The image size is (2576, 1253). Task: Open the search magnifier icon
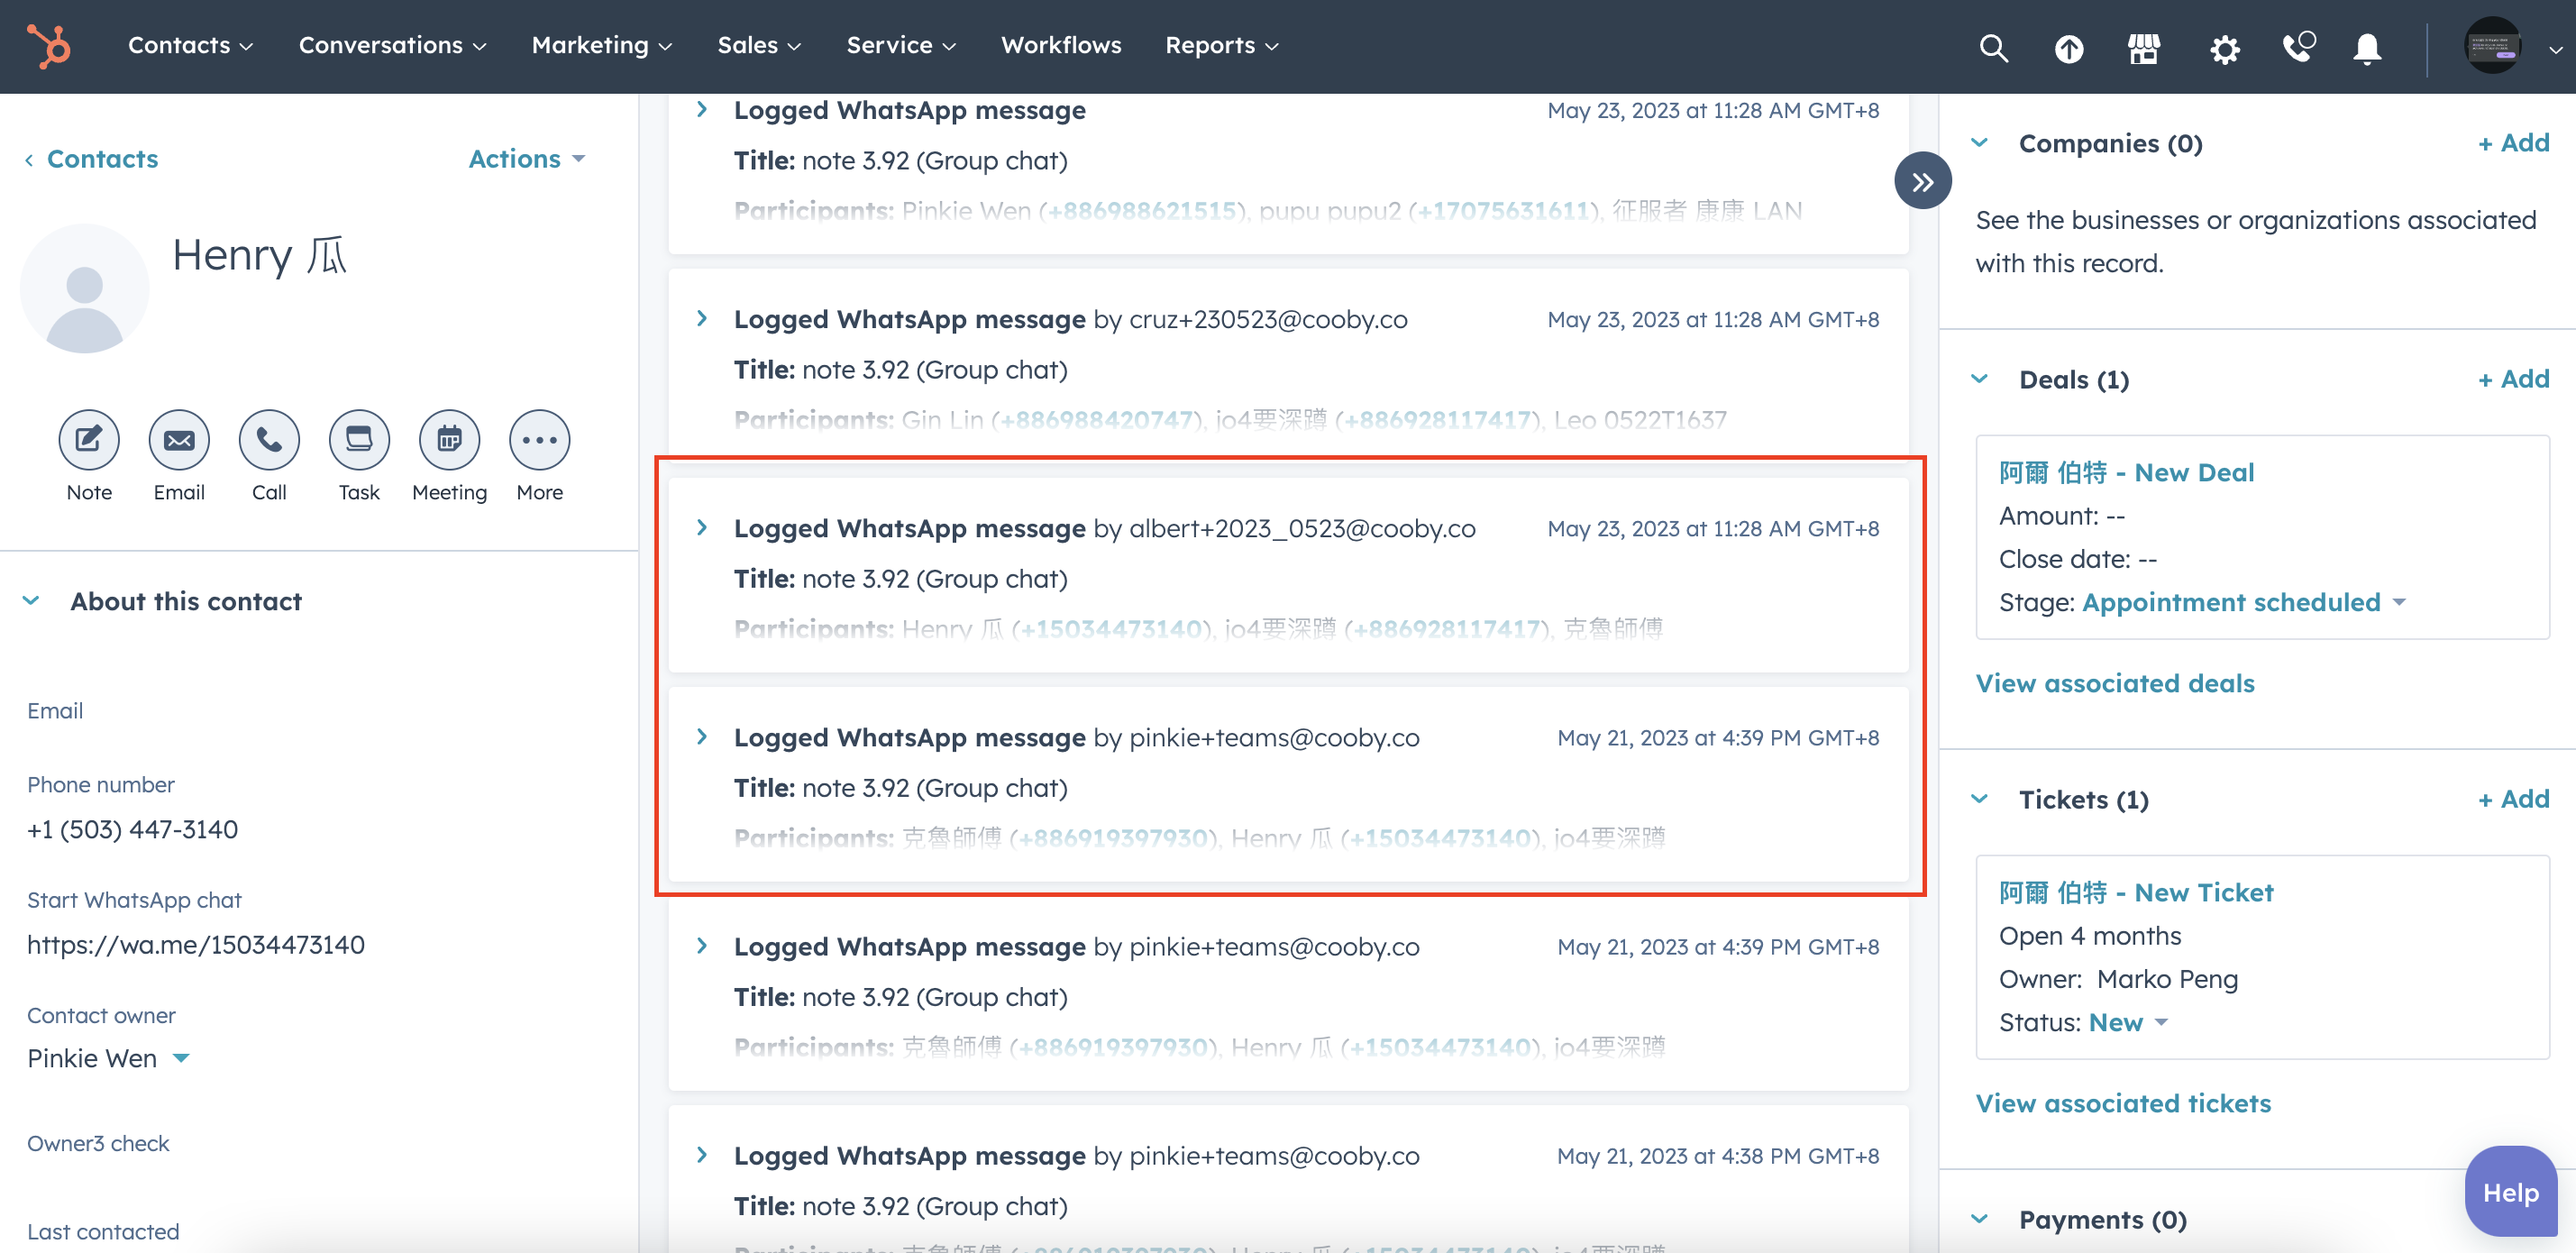[1993, 48]
